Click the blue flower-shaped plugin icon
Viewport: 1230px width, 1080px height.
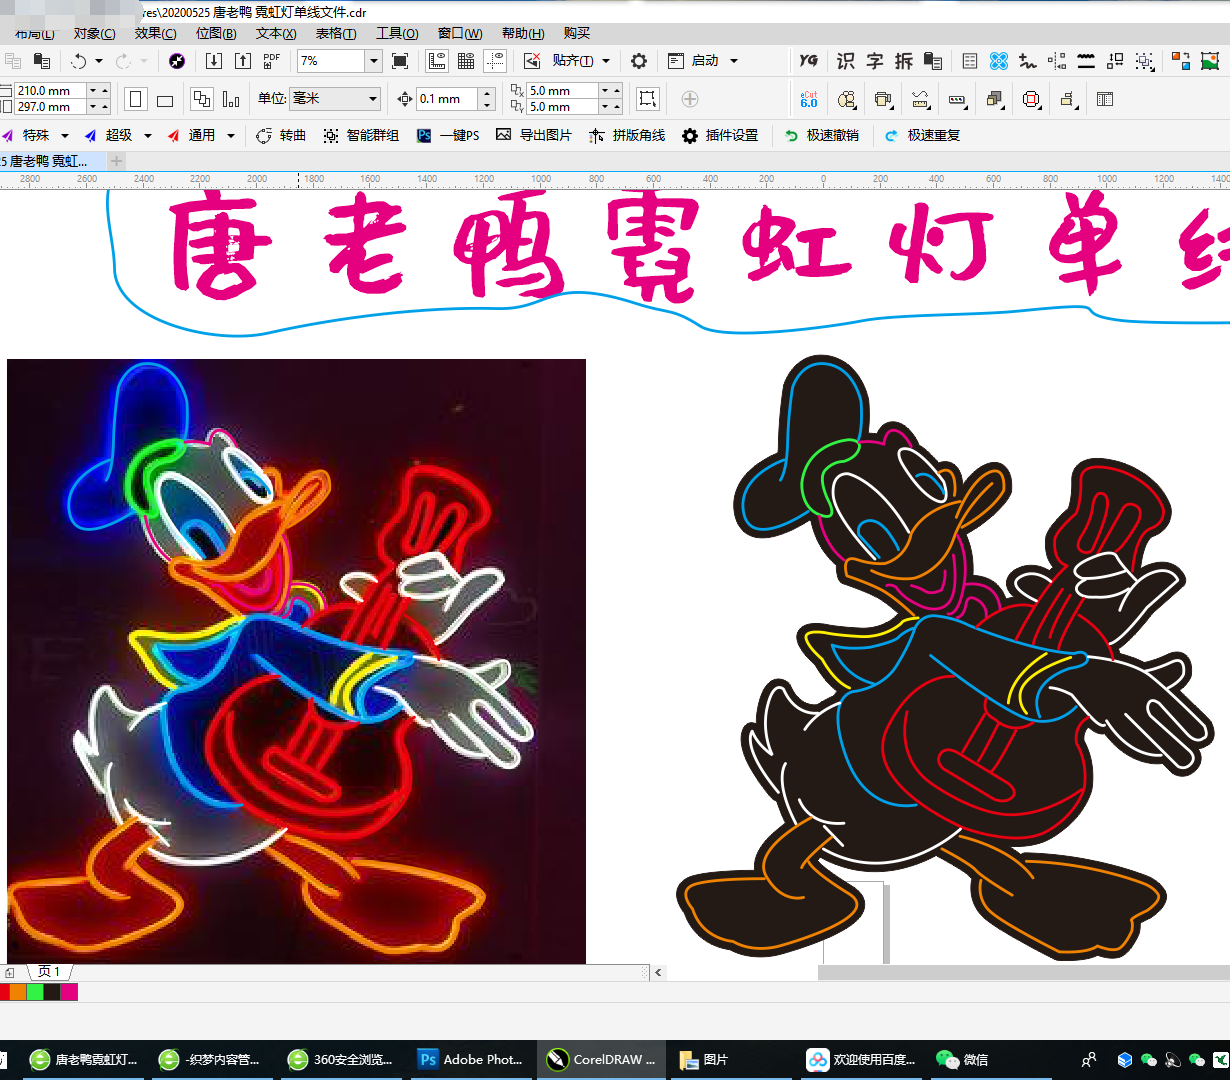click(x=998, y=61)
